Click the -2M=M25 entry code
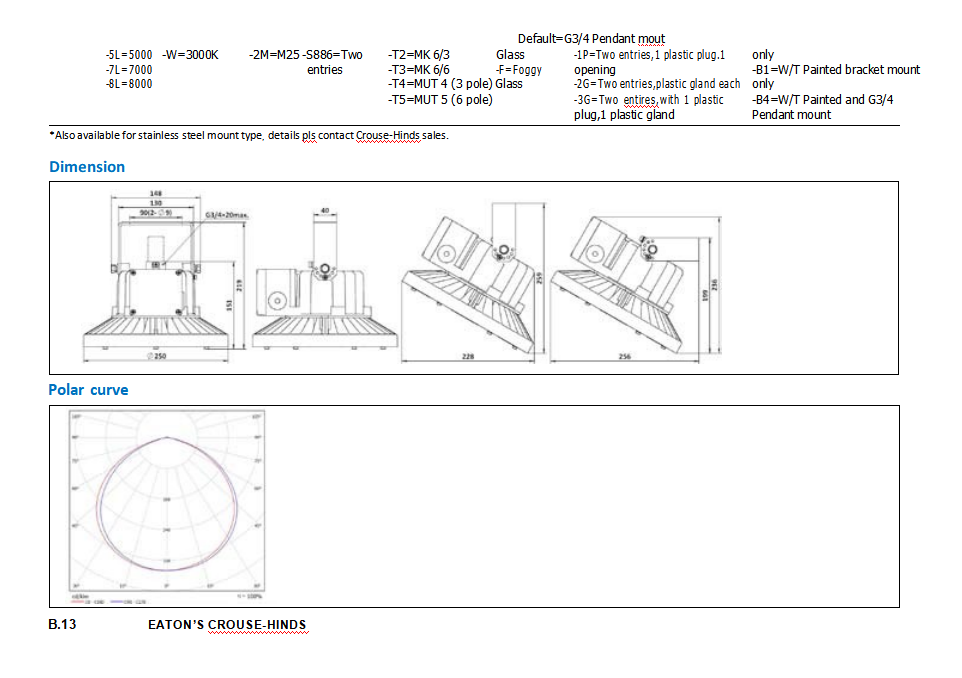Image resolution: width=962 pixels, height=678 pixels. click(x=274, y=55)
